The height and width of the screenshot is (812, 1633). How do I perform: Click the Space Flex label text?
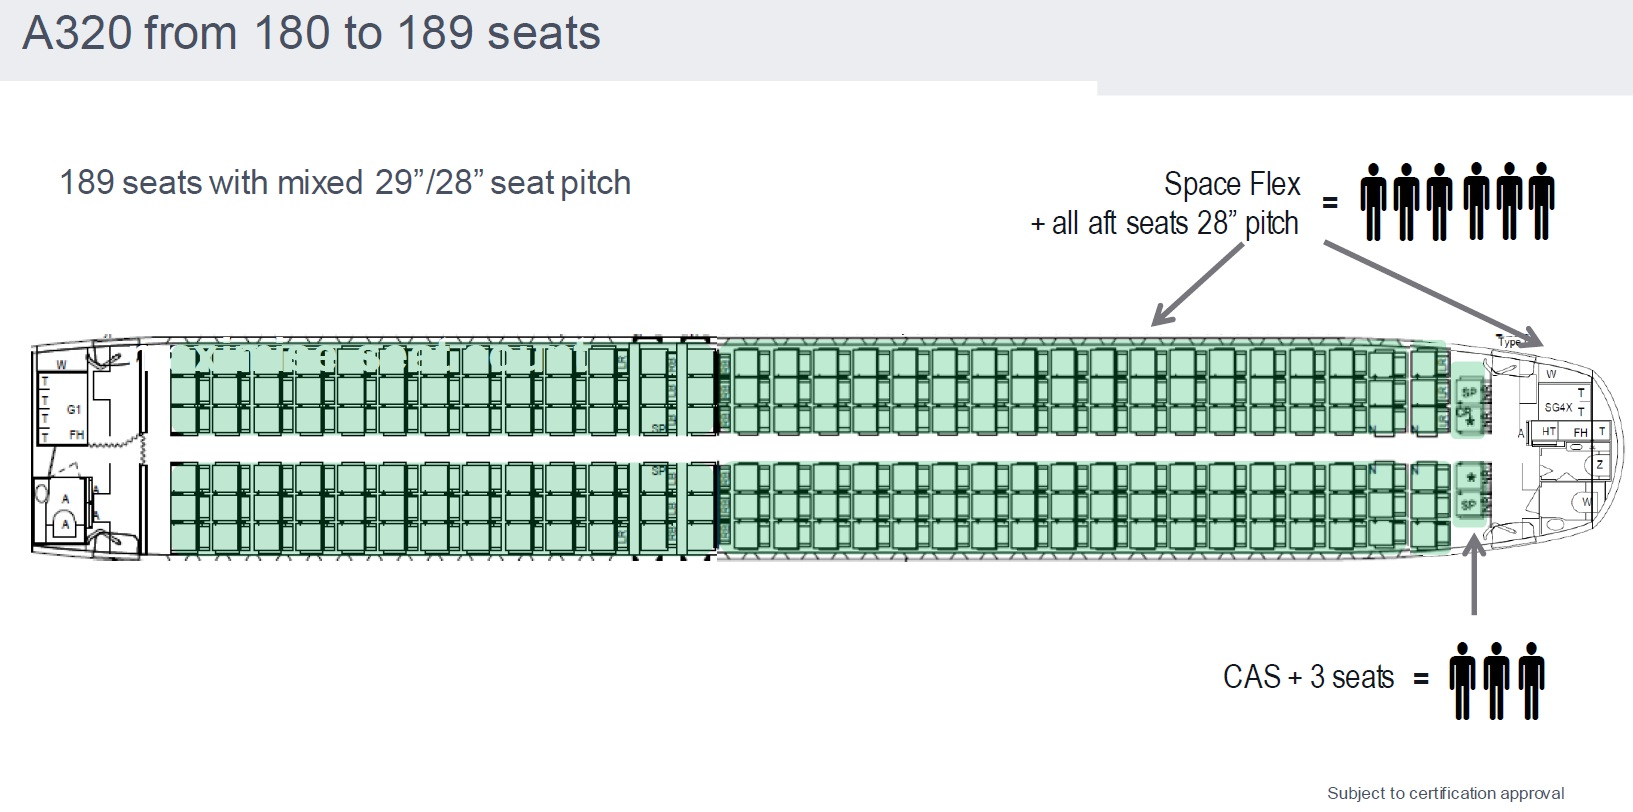[1232, 184]
